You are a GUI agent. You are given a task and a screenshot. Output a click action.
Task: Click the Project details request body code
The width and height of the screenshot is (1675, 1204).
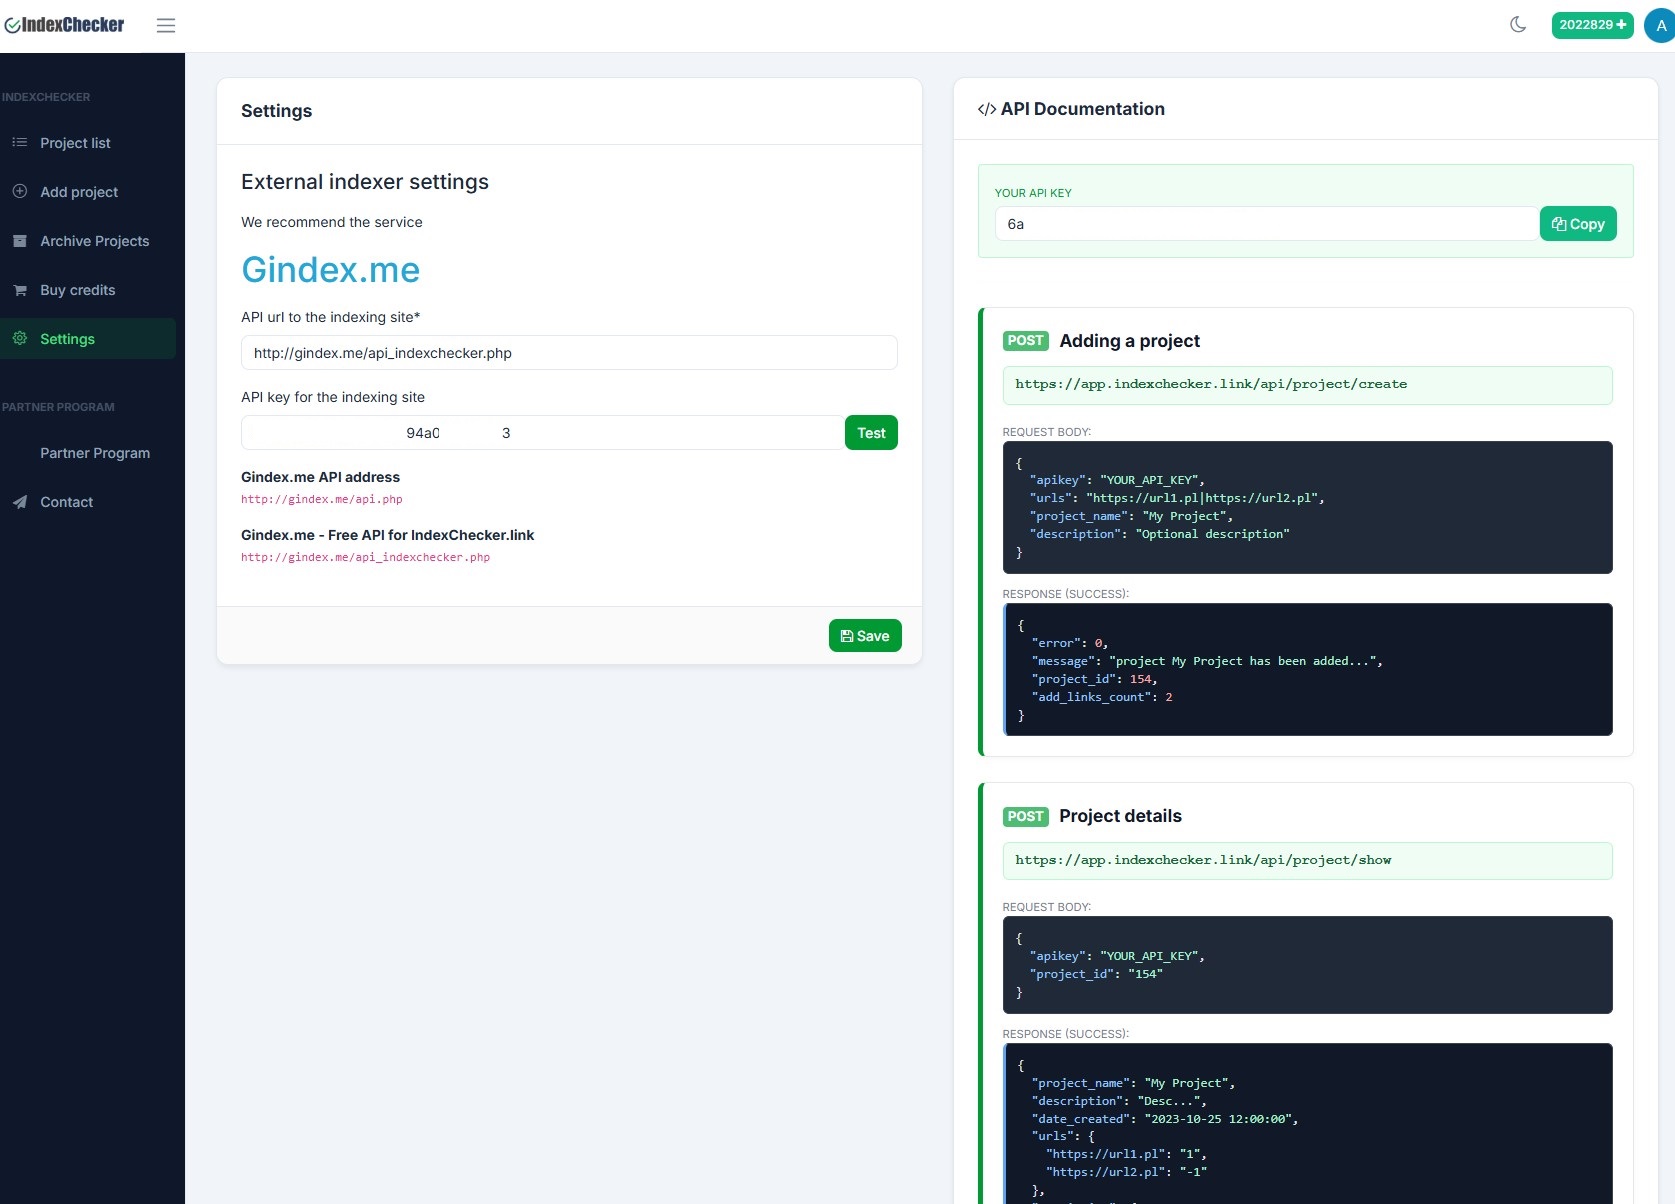(x=1307, y=965)
